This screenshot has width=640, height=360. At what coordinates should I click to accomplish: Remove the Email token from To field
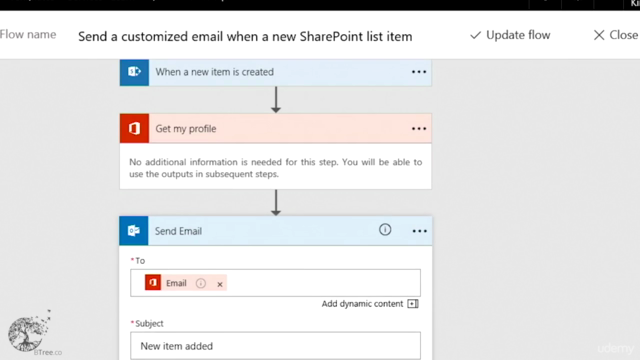[220, 284]
